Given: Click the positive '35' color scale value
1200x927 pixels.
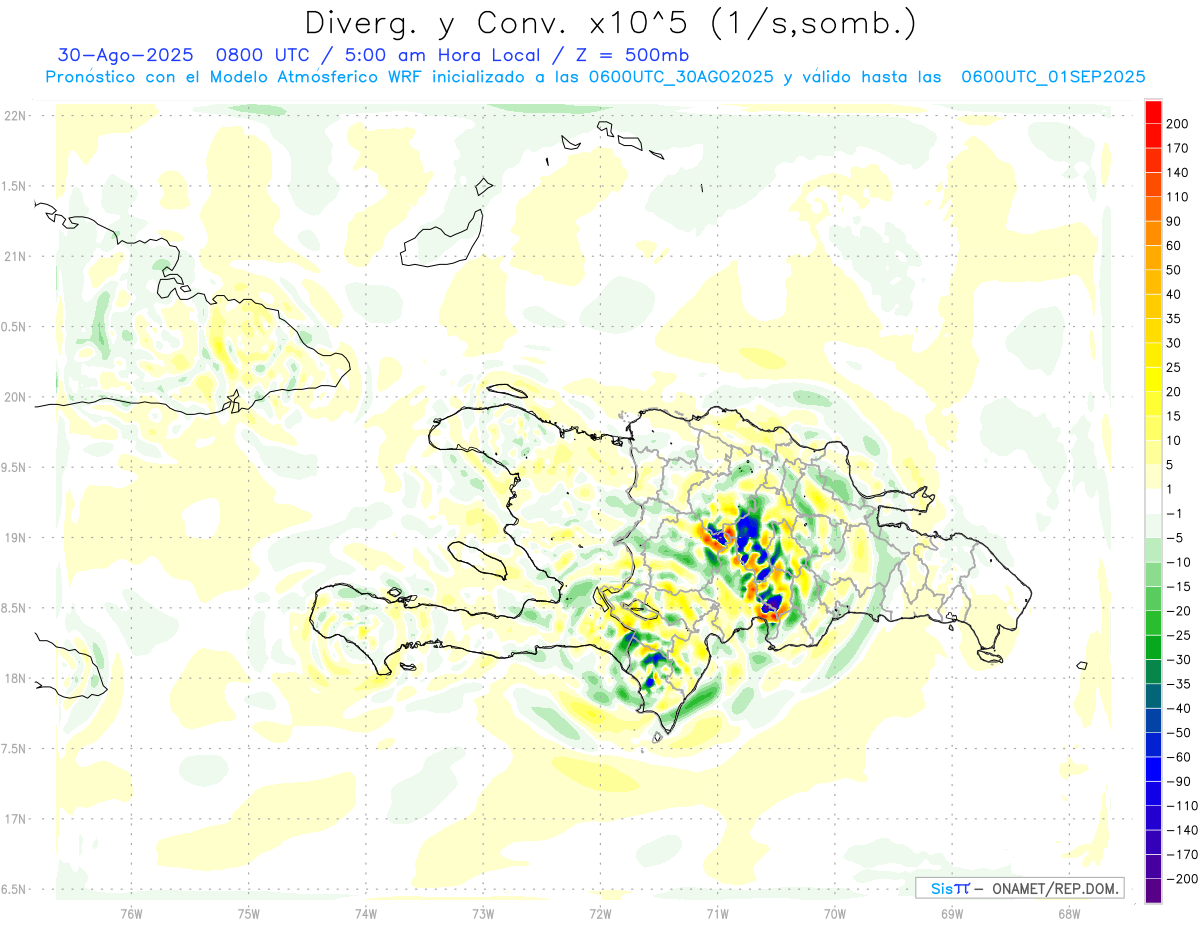Looking at the screenshot, I should (x=1175, y=318).
